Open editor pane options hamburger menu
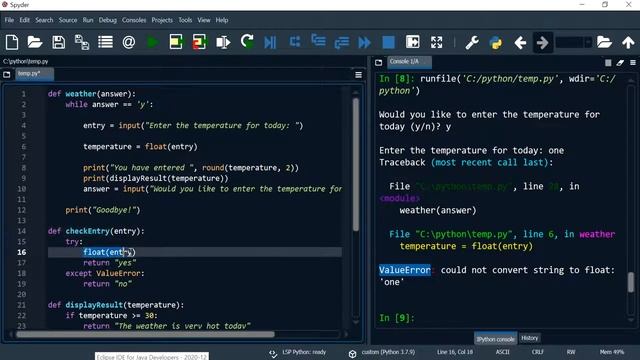Viewport: 640px width, 360px height. coord(358,75)
